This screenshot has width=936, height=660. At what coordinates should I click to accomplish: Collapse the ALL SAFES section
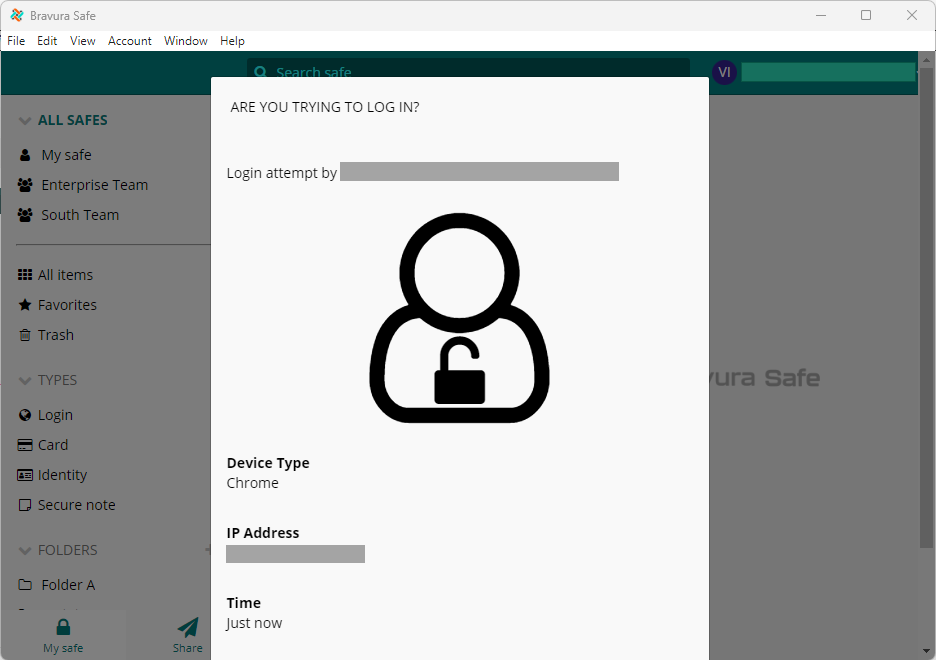[x=24, y=119]
